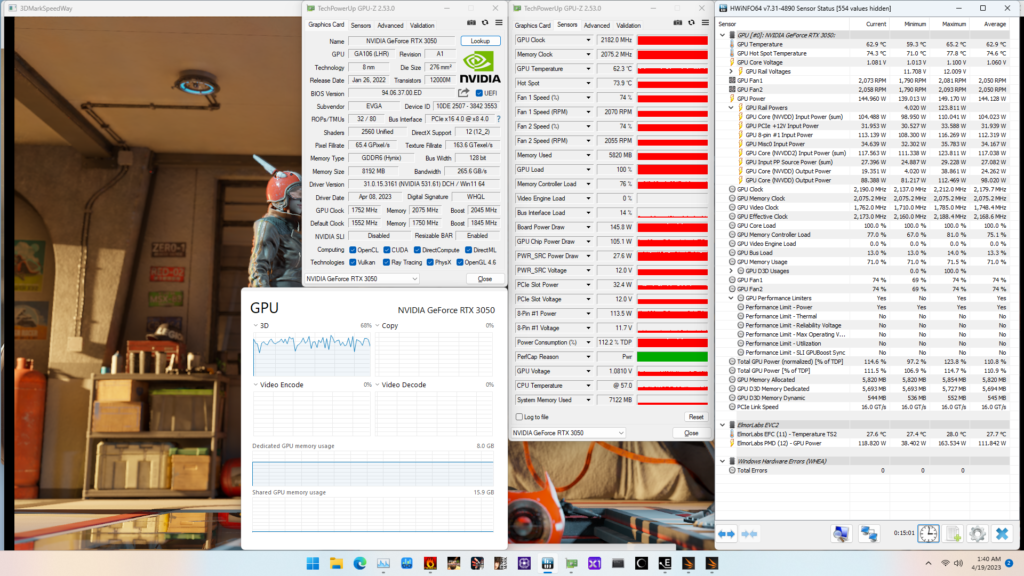The image size is (1024, 576).
Task: Click HWiNFO monitor with magnifier icon
Action: pos(841,534)
